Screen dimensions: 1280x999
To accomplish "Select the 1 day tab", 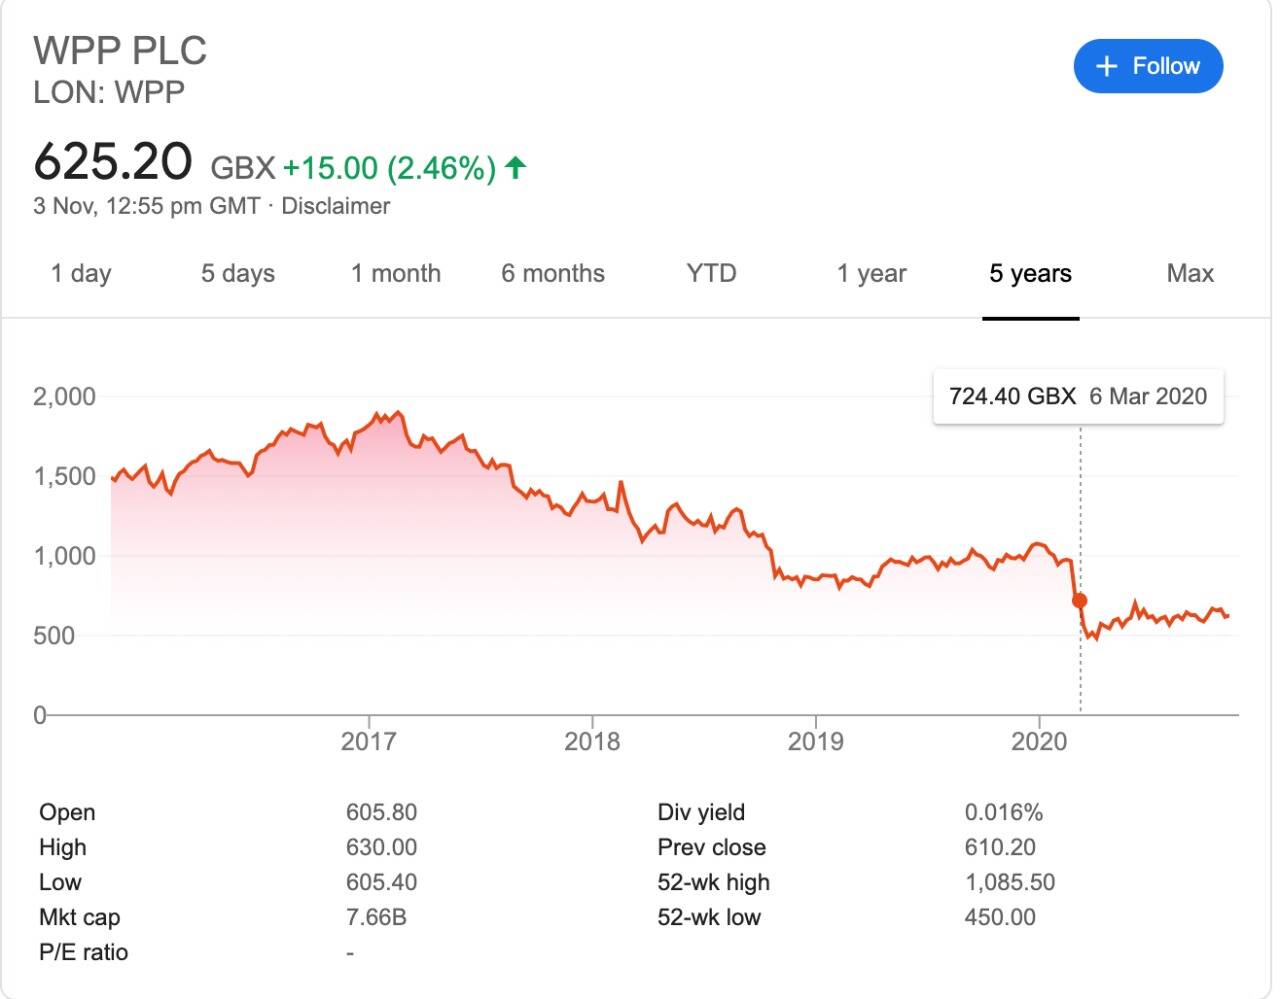I will tap(81, 273).
